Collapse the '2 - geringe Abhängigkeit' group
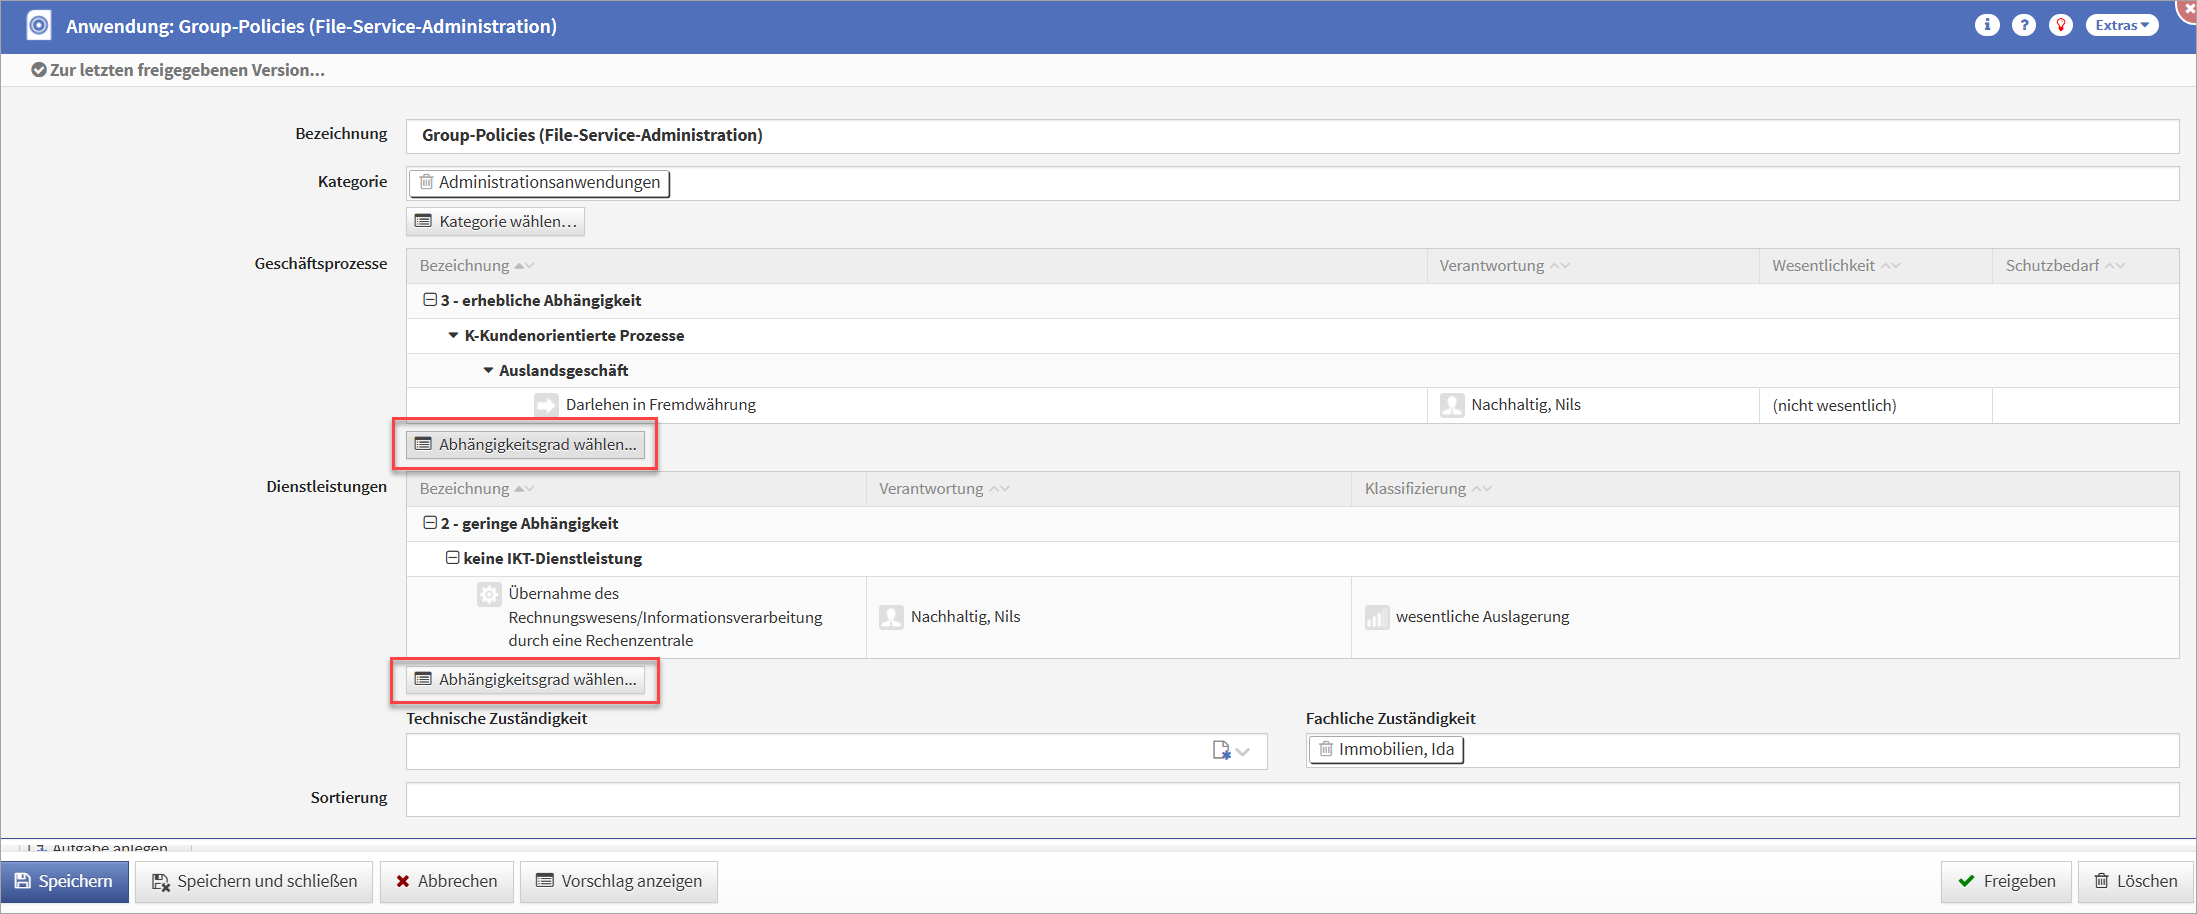Viewport: 2197px width, 914px height. click(430, 523)
